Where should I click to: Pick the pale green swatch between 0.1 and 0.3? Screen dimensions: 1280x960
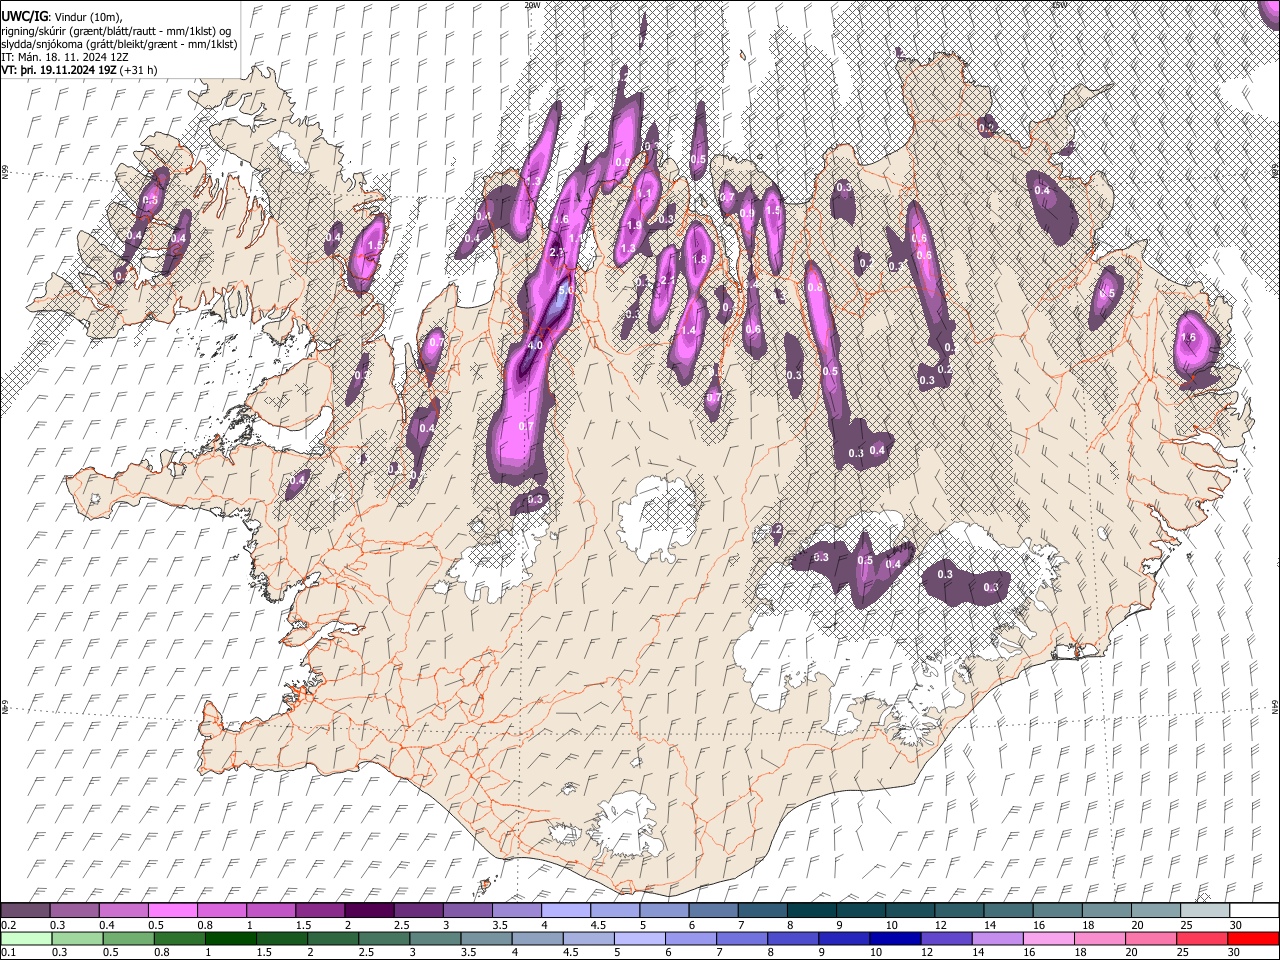pyautogui.click(x=26, y=938)
